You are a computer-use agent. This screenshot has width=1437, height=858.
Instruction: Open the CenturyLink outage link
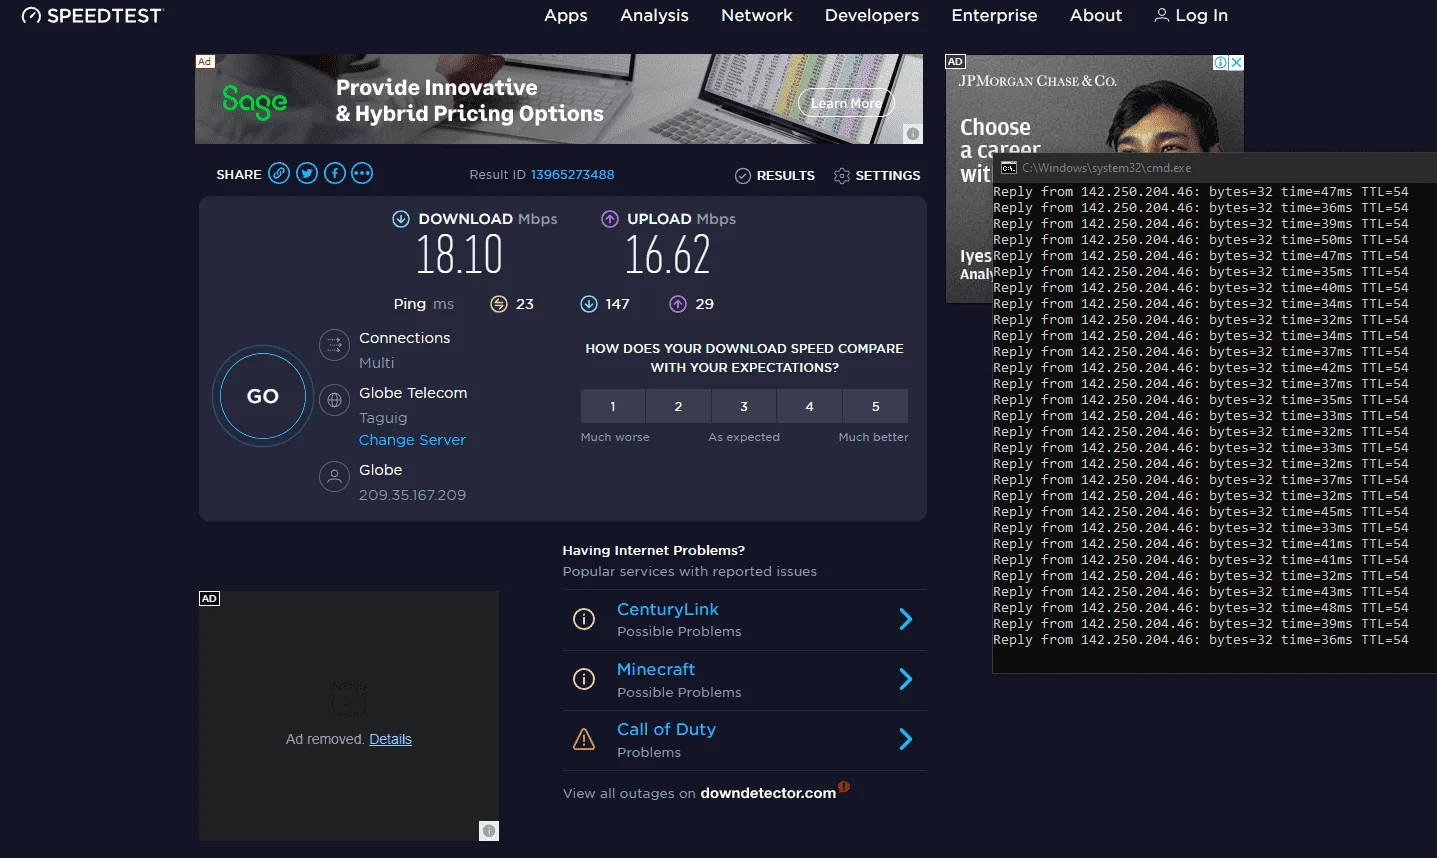[x=668, y=609]
